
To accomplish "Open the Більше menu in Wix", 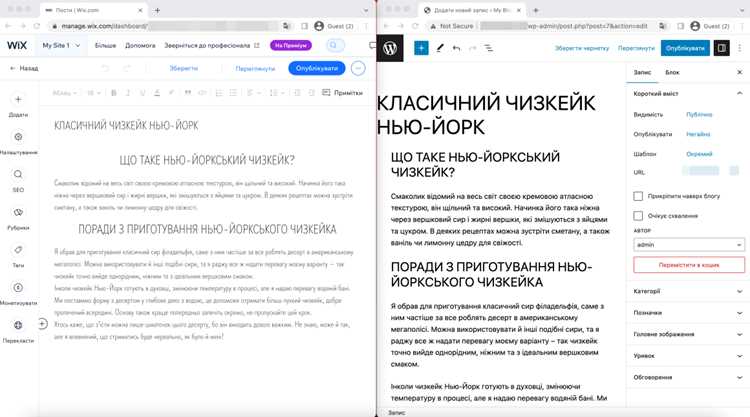I will pos(105,45).
